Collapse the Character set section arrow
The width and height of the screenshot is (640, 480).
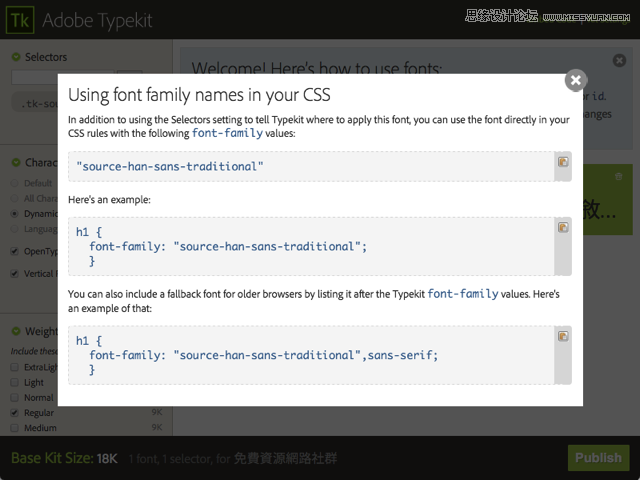tap(16, 162)
